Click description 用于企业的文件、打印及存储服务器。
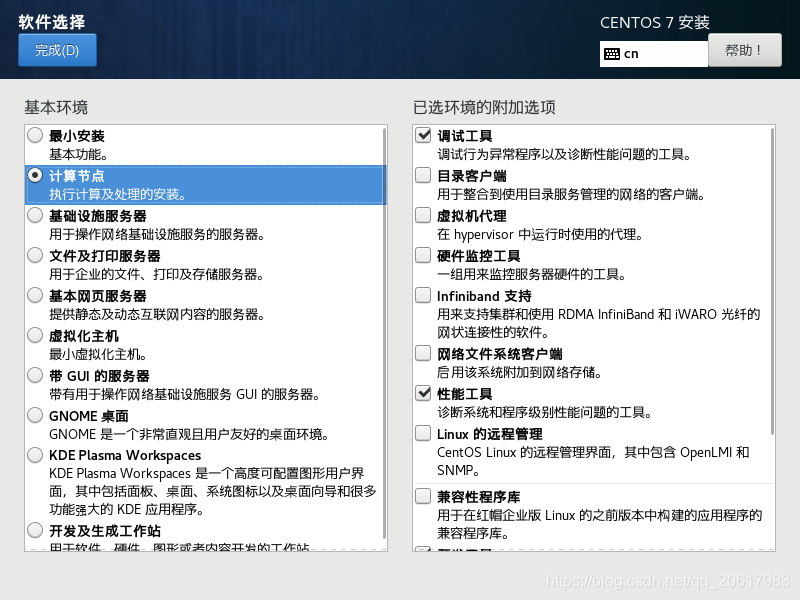 tap(157, 274)
